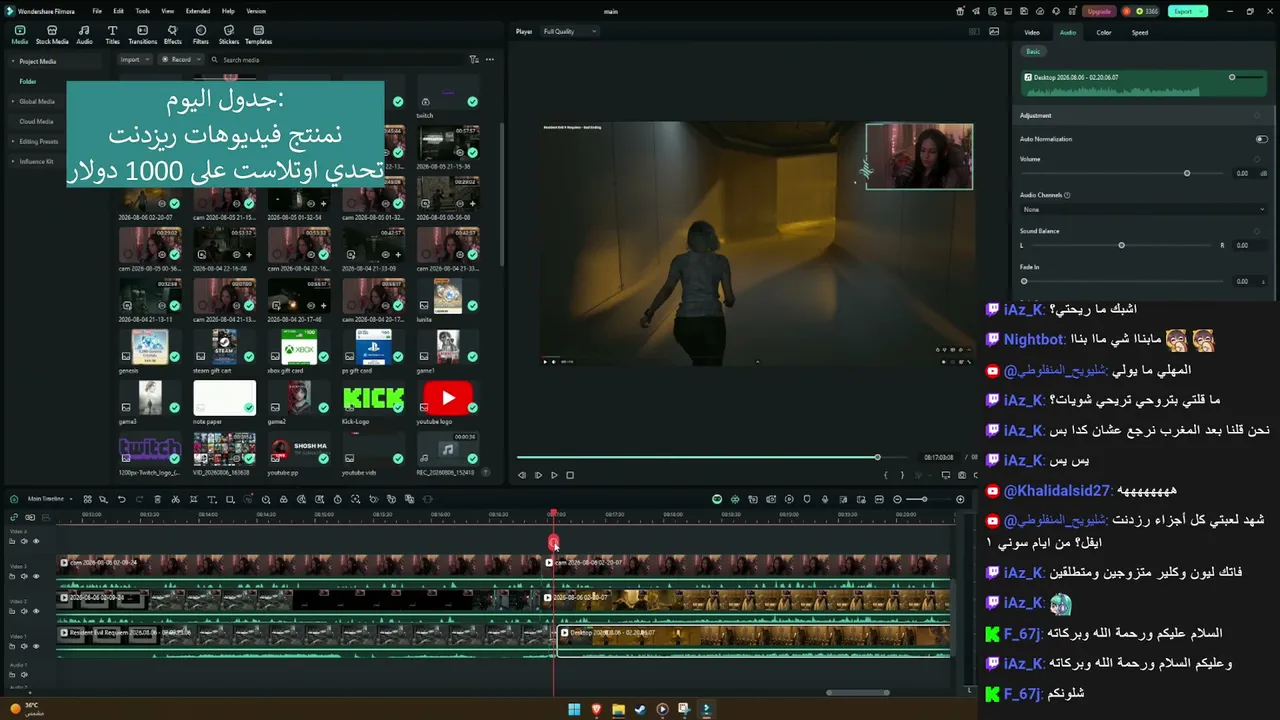1280x720 pixels.
Task: Click the Export button
Action: (x=1187, y=11)
